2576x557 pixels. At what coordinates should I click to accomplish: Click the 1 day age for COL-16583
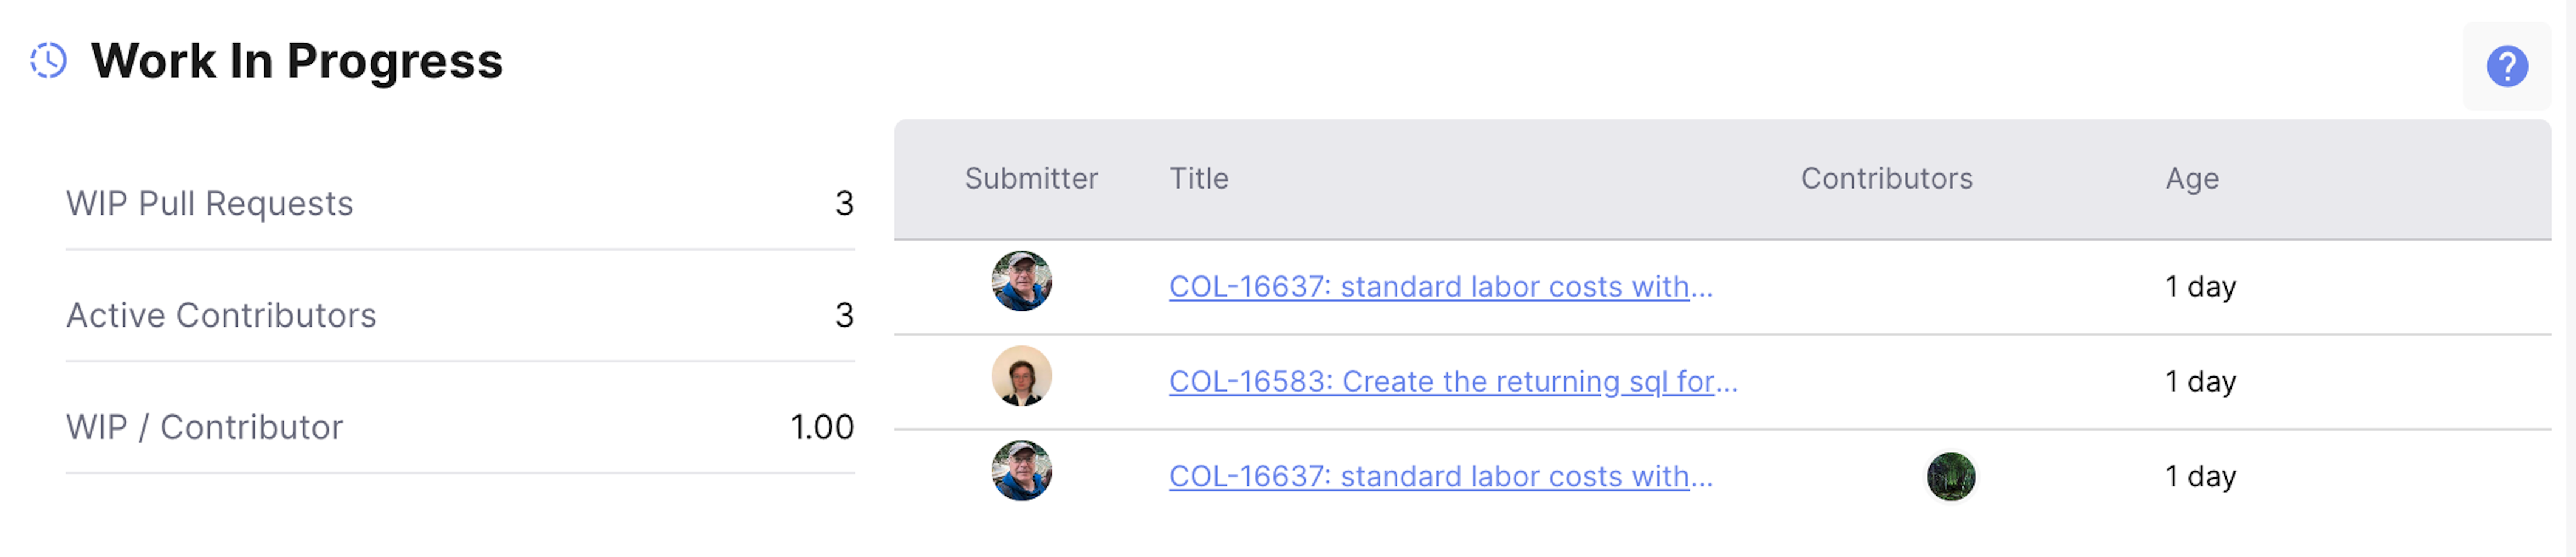click(2200, 382)
